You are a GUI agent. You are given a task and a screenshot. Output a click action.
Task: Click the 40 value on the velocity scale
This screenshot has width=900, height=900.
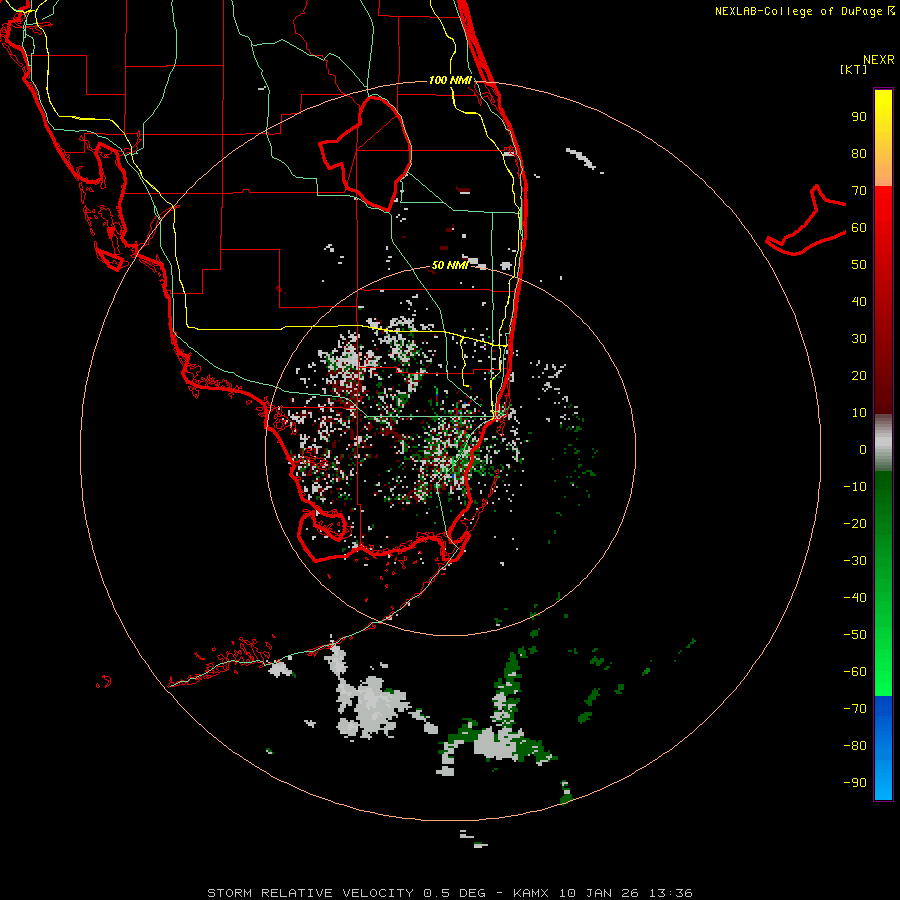tap(859, 301)
